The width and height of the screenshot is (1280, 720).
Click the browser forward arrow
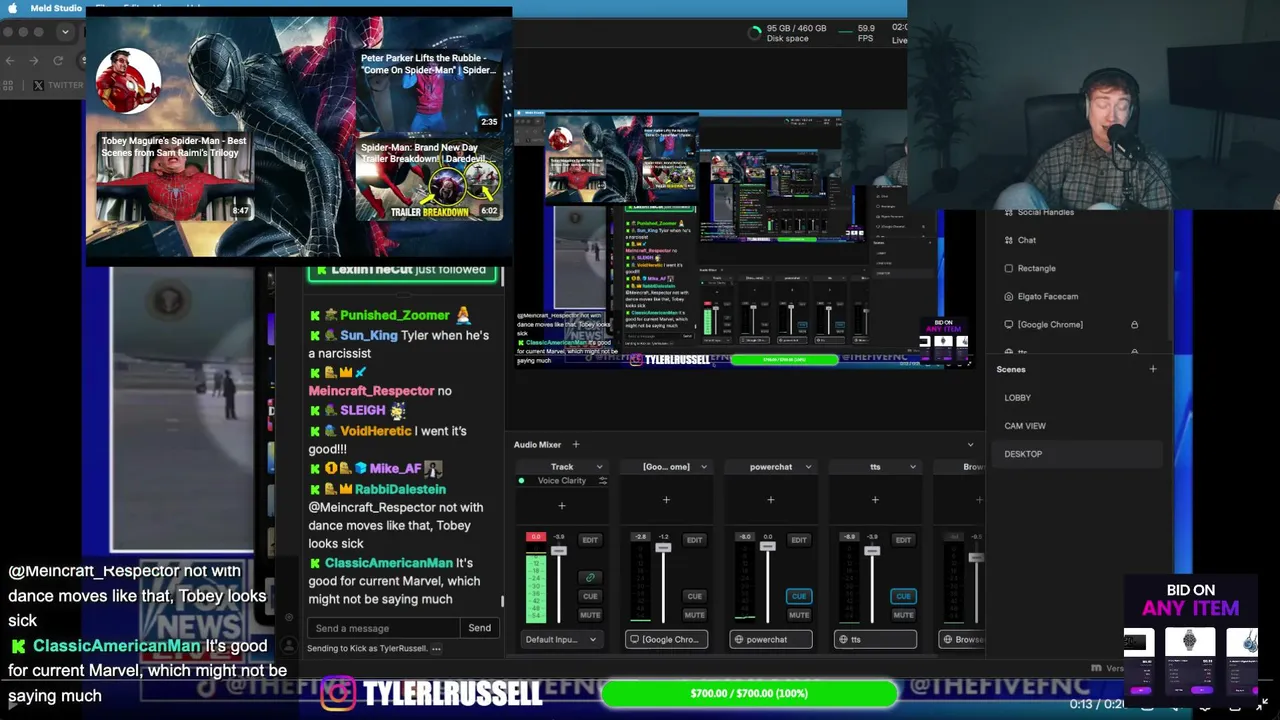coord(33,61)
